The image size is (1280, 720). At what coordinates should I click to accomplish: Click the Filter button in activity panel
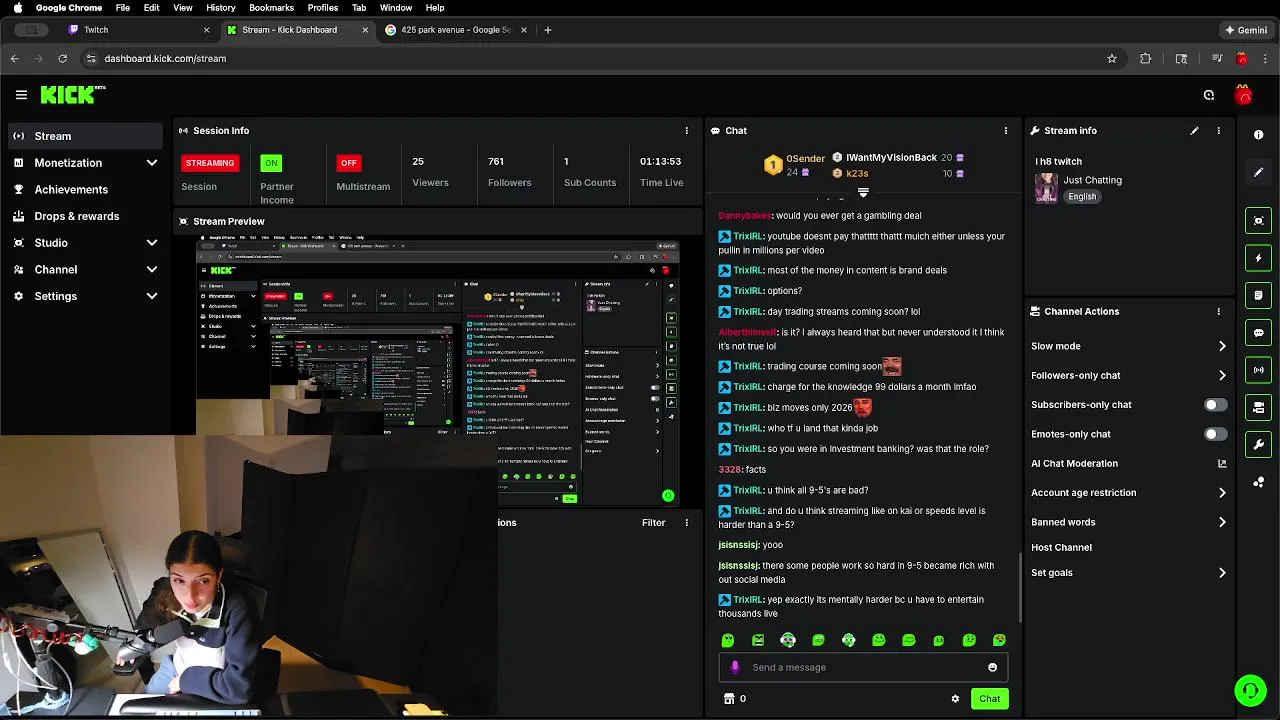coord(653,522)
